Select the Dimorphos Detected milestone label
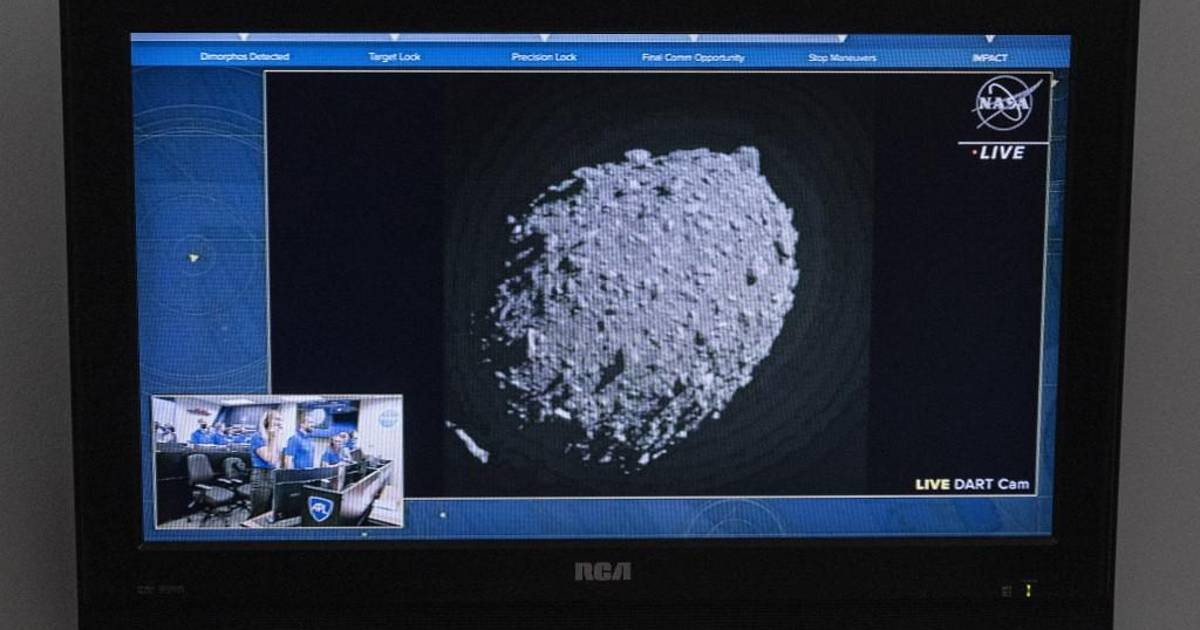 [x=244, y=57]
